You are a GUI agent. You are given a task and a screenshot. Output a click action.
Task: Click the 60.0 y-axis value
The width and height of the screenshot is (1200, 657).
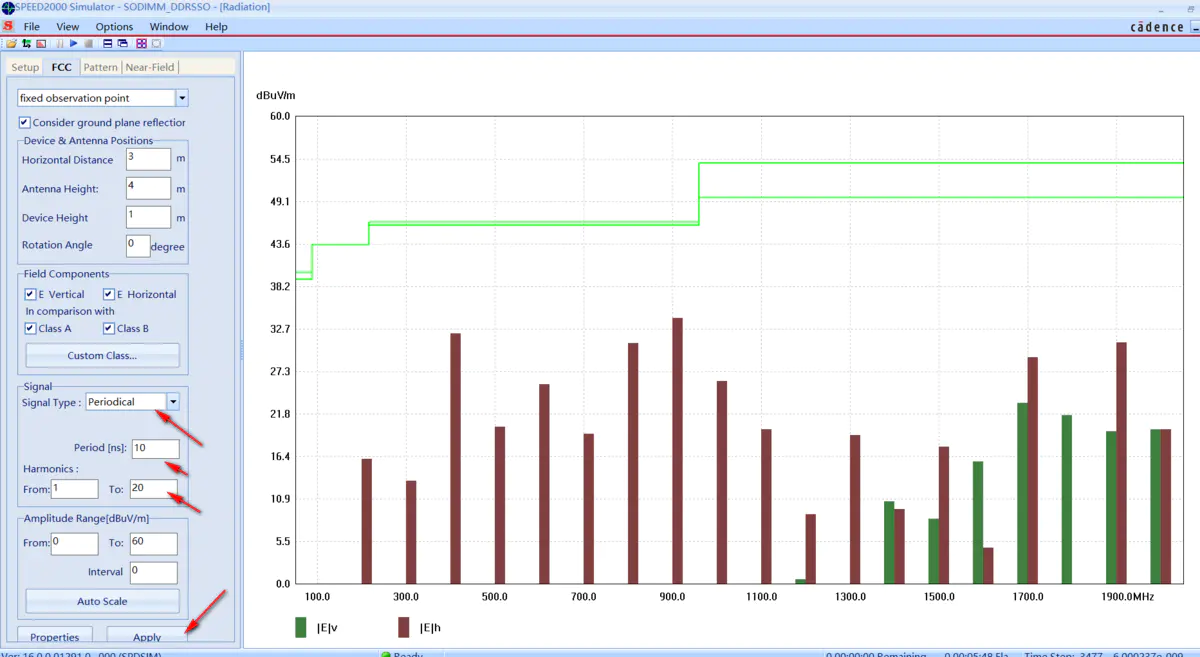pos(280,116)
